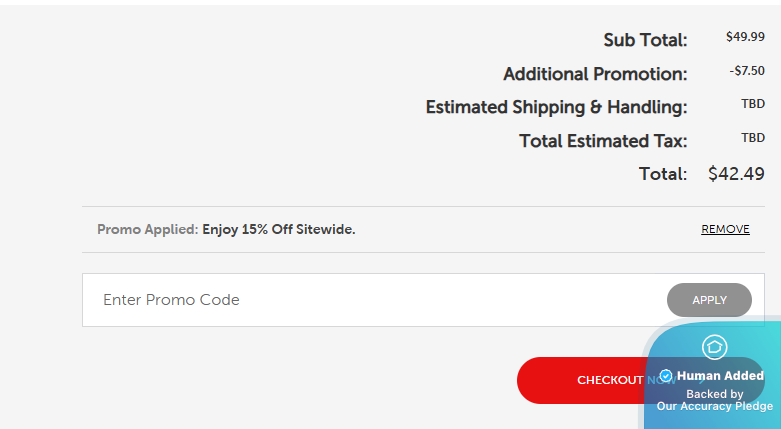Select the Enjoy 15% Off Sitewide text

(279, 229)
